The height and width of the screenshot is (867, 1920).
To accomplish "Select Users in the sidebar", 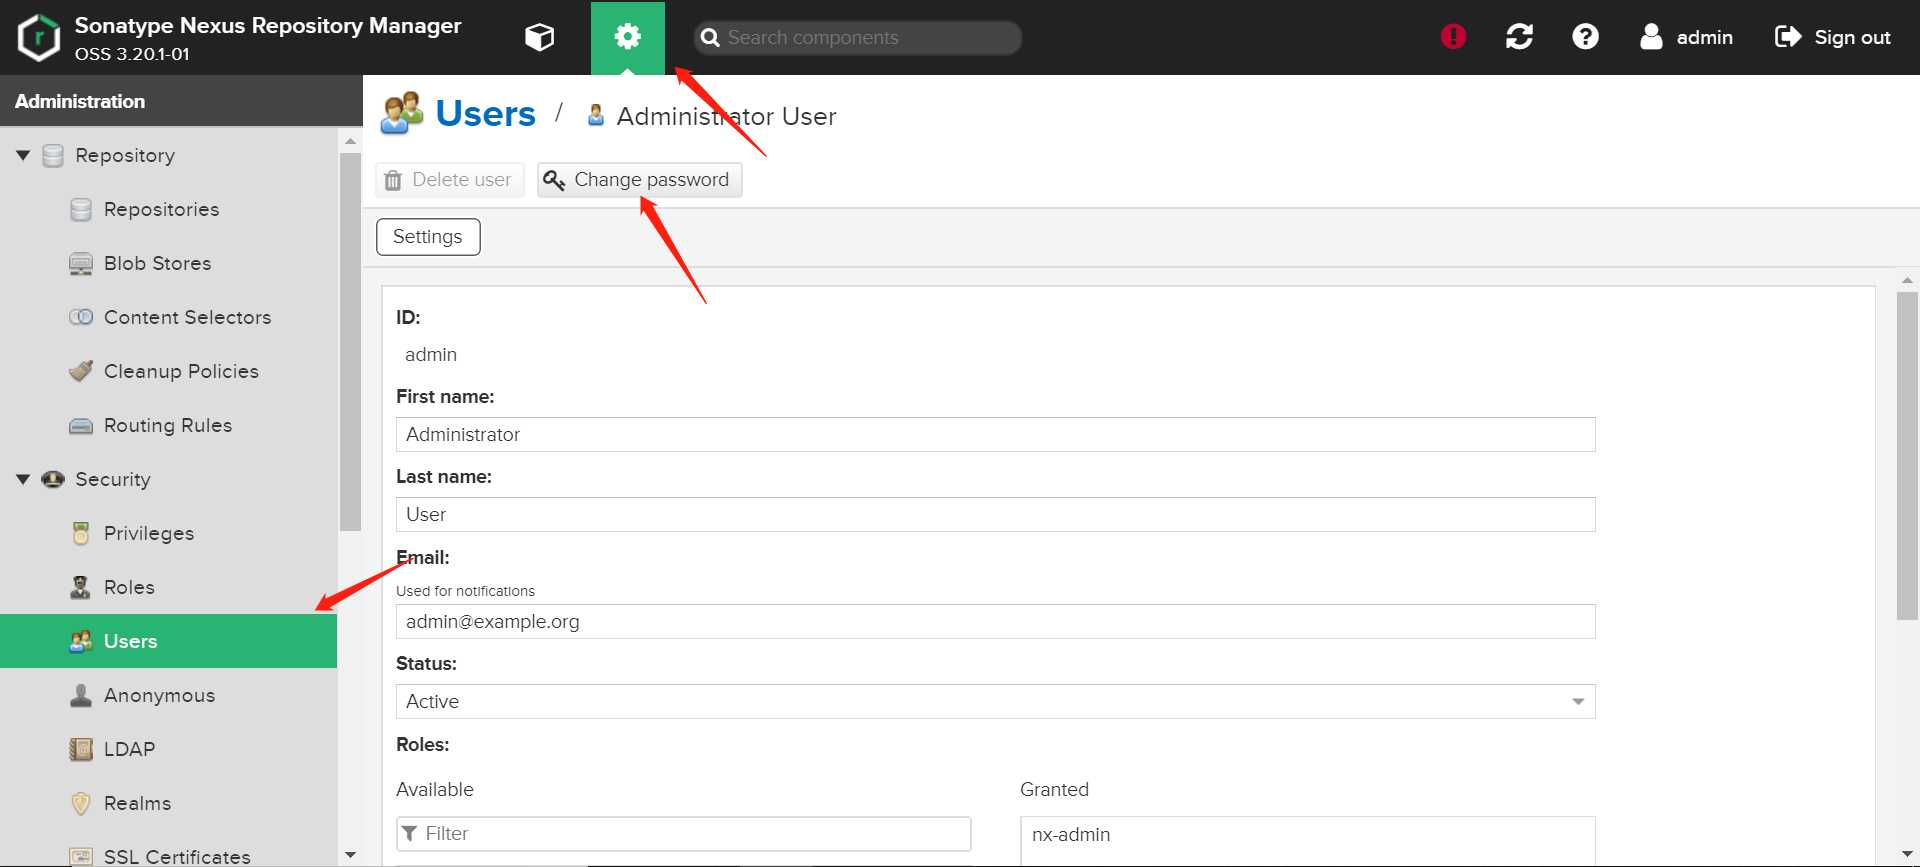I will pyautogui.click(x=168, y=641).
